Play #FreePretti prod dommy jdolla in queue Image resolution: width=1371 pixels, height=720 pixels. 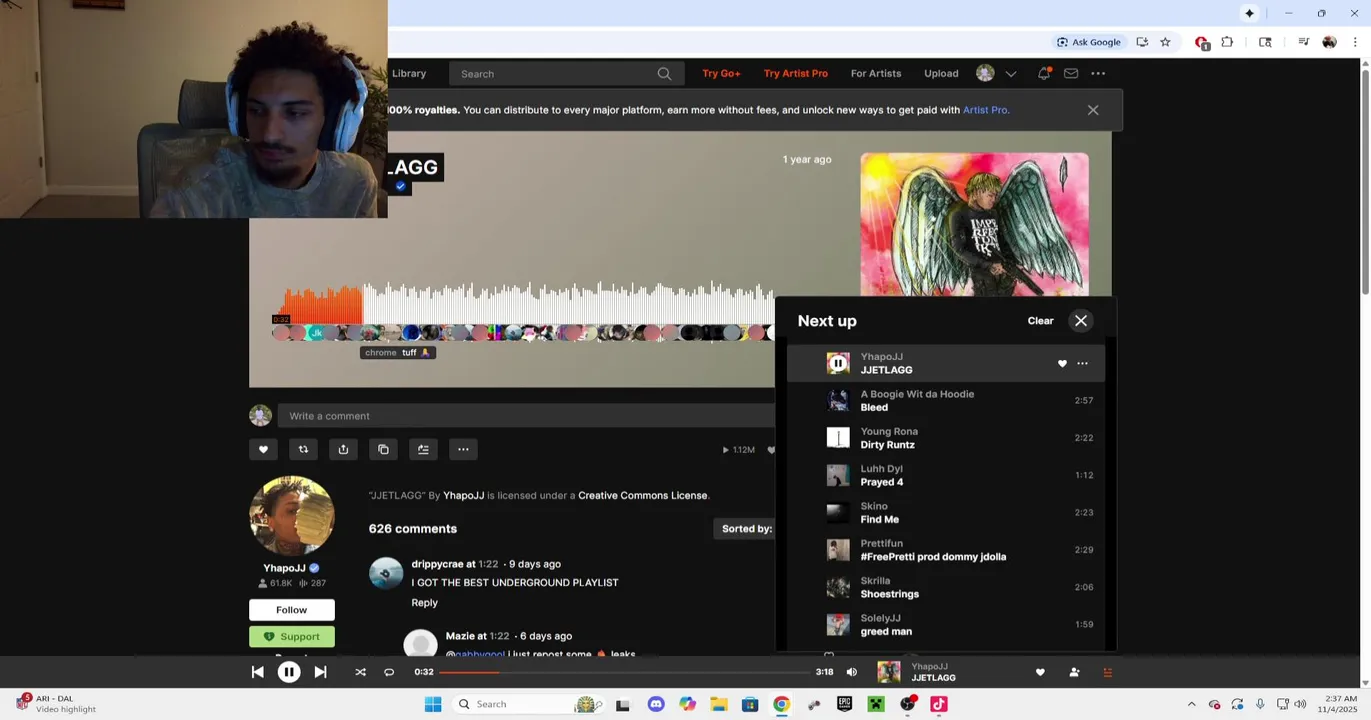coord(946,550)
